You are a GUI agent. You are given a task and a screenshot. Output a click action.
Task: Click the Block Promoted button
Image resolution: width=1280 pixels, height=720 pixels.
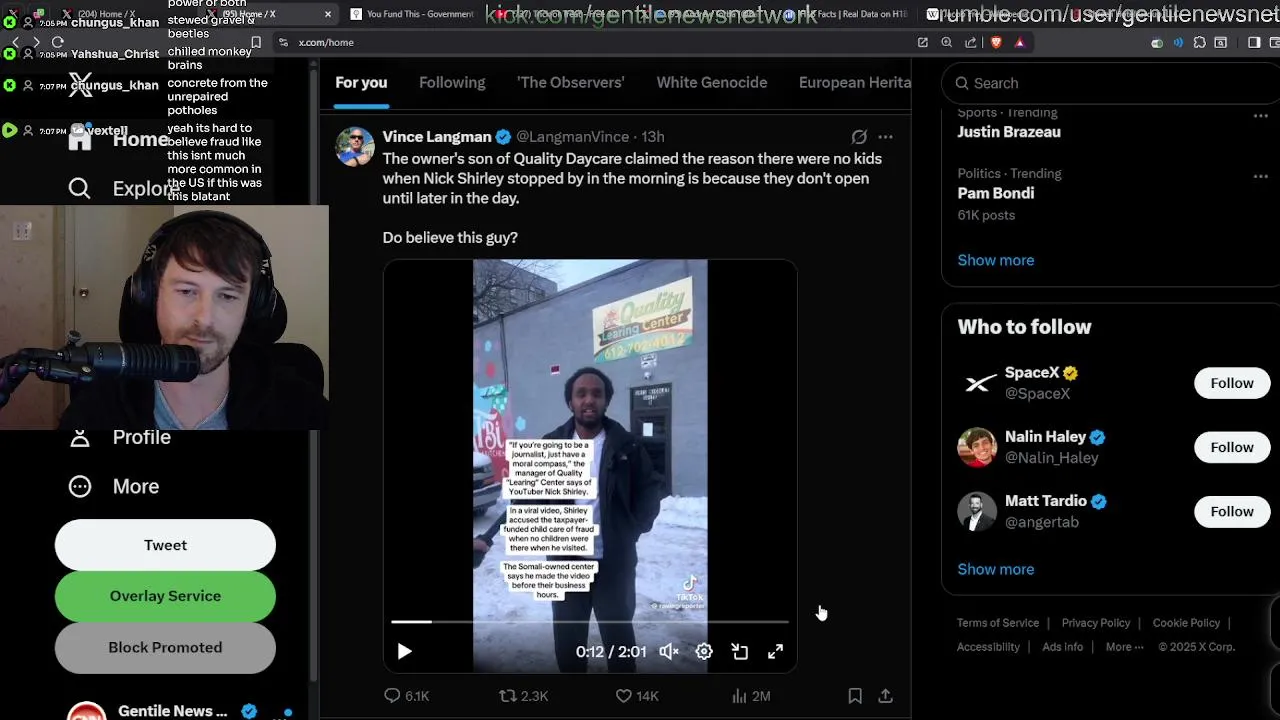165,647
